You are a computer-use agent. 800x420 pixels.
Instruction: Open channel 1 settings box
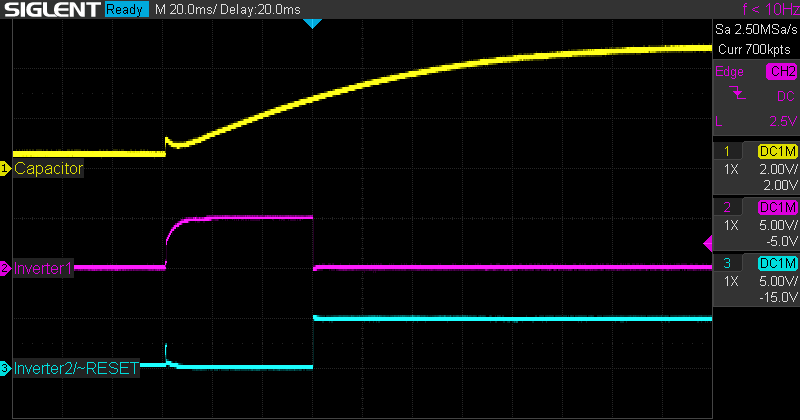[x=756, y=168]
